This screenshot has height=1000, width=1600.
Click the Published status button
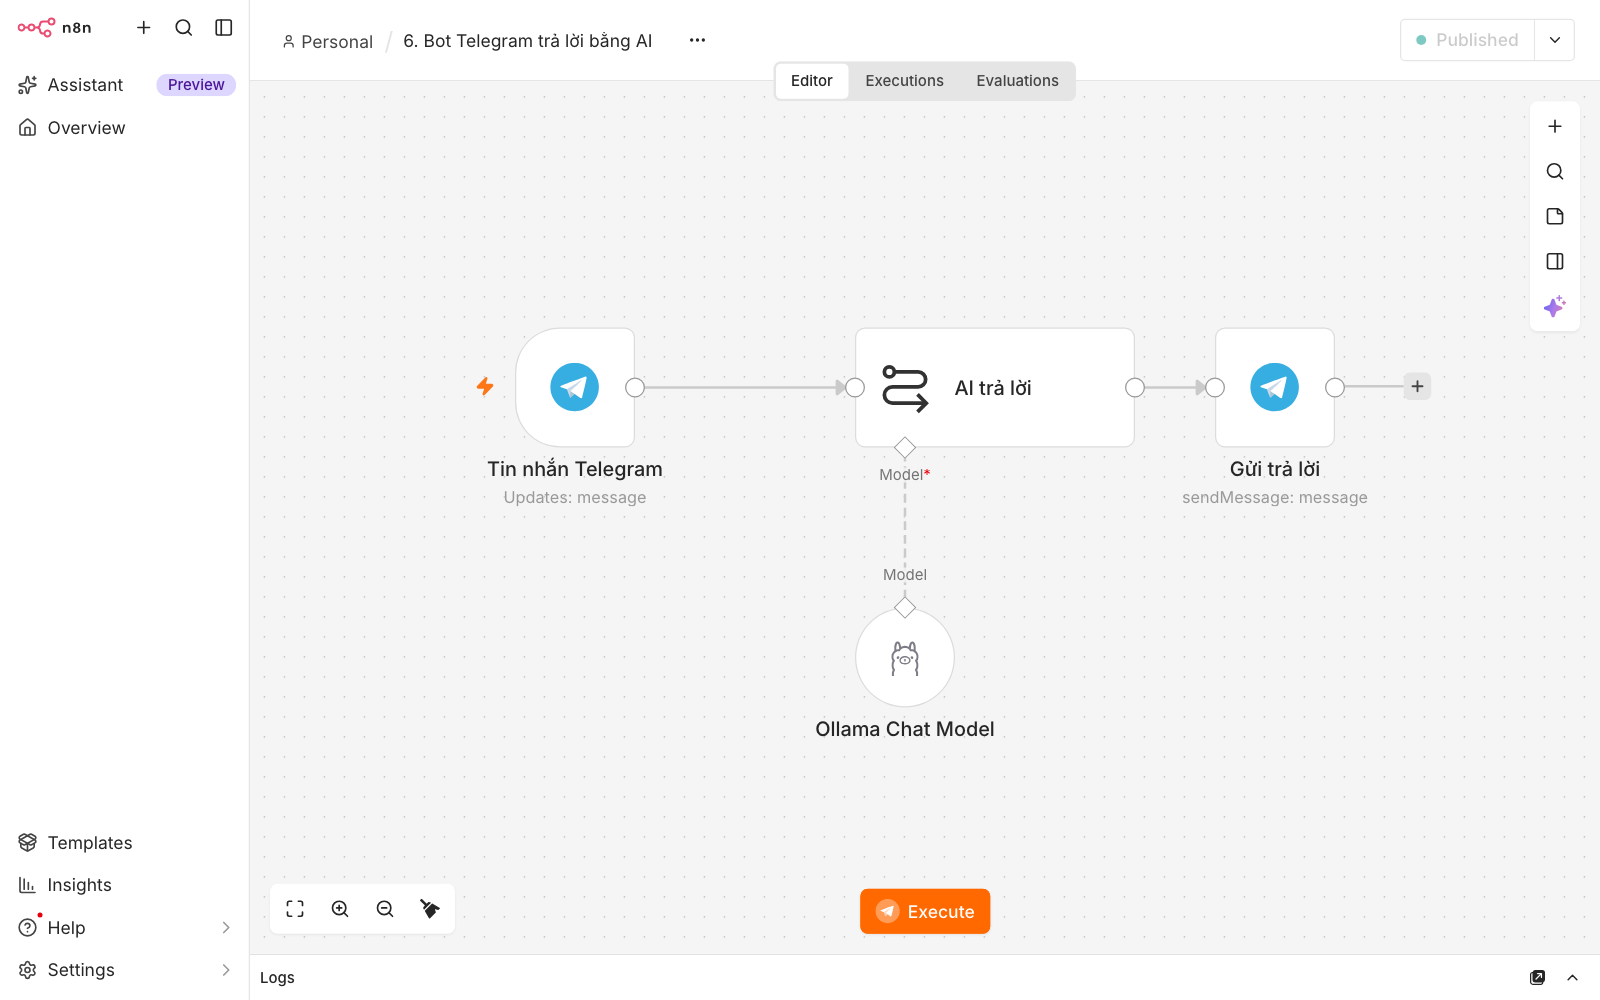[1467, 40]
